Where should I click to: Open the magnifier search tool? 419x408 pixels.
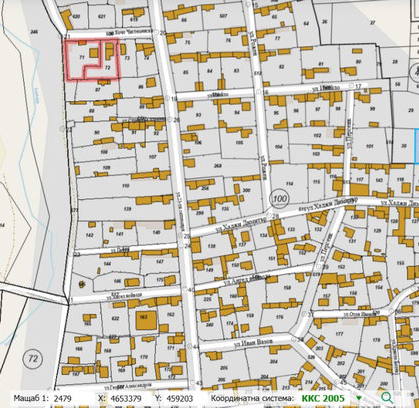[387, 397]
